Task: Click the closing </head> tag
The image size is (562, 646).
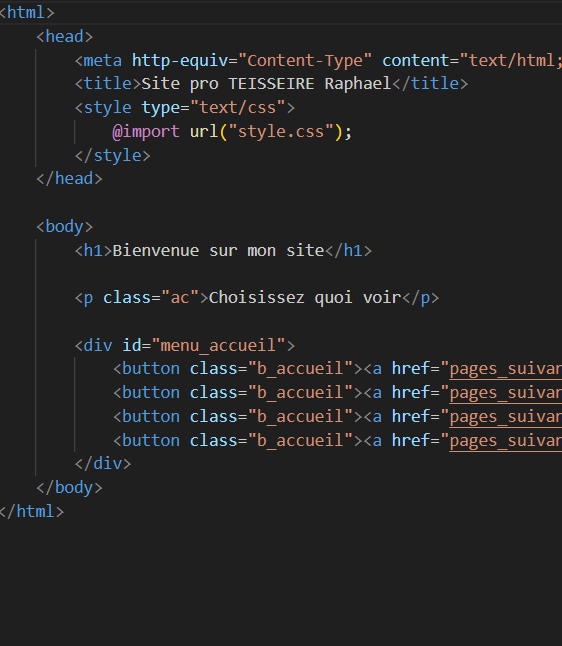Action: [69, 178]
